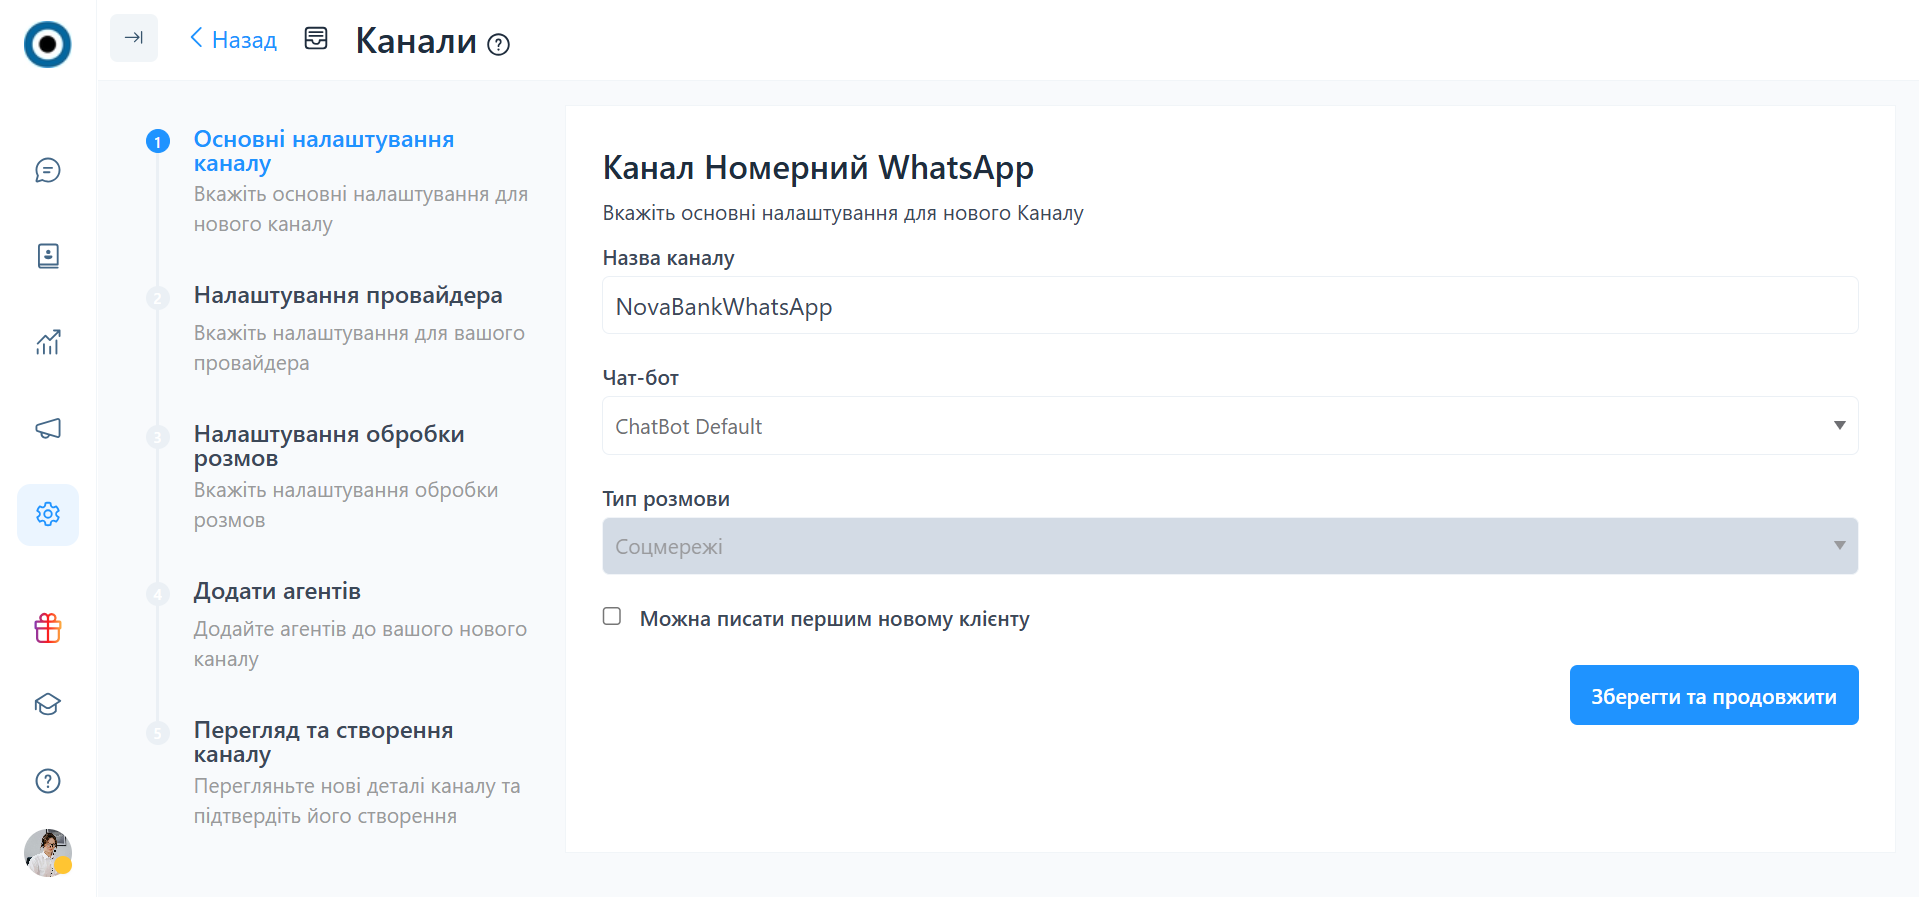Enable 'Можна писати першим новому клієнту' checkbox
The width and height of the screenshot is (1919, 897).
coord(612,617)
